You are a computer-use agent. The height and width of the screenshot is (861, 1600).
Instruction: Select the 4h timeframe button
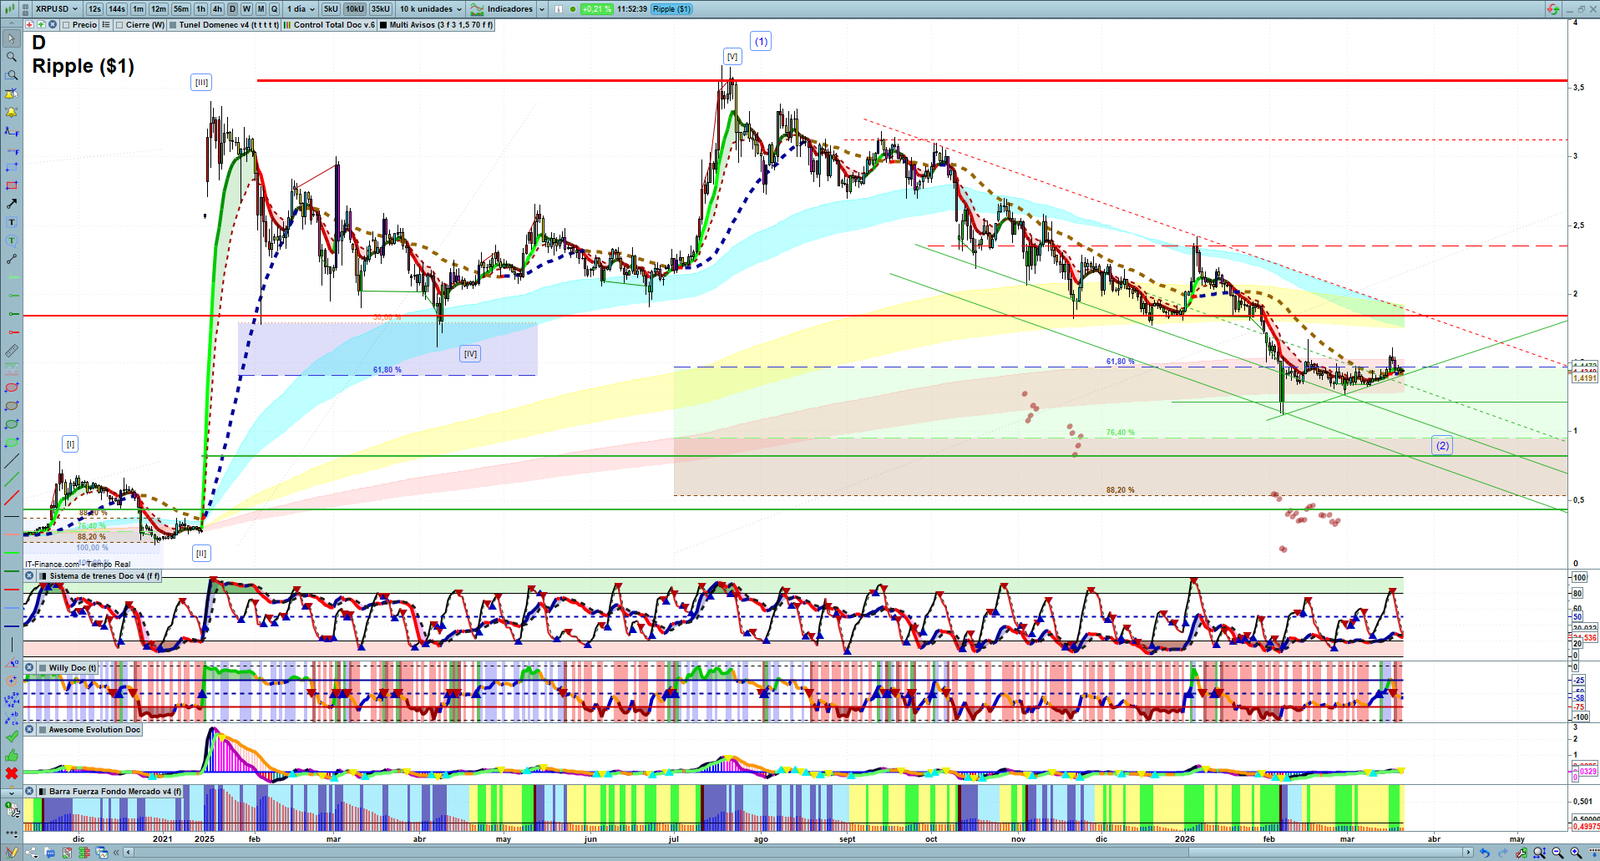tap(217, 9)
